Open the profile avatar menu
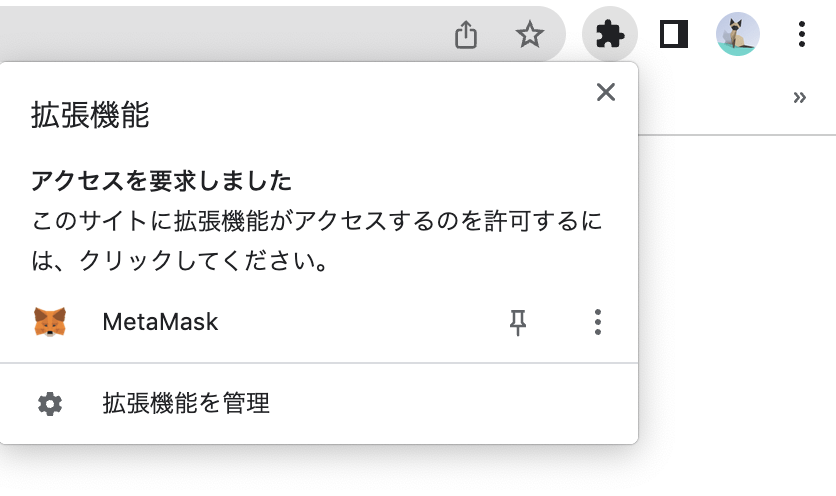This screenshot has height=496, width=836. coord(738,35)
